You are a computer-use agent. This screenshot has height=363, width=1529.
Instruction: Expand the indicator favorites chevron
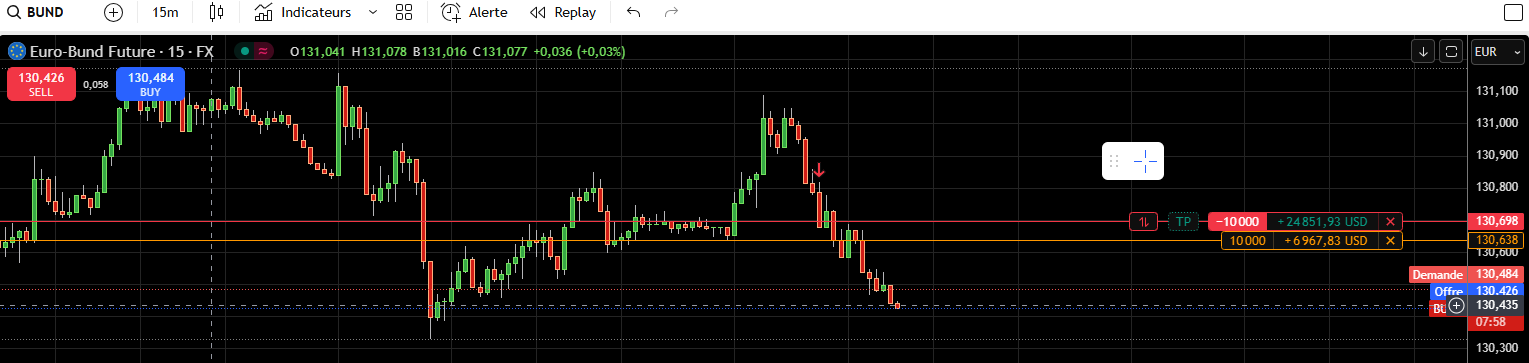pyautogui.click(x=373, y=13)
